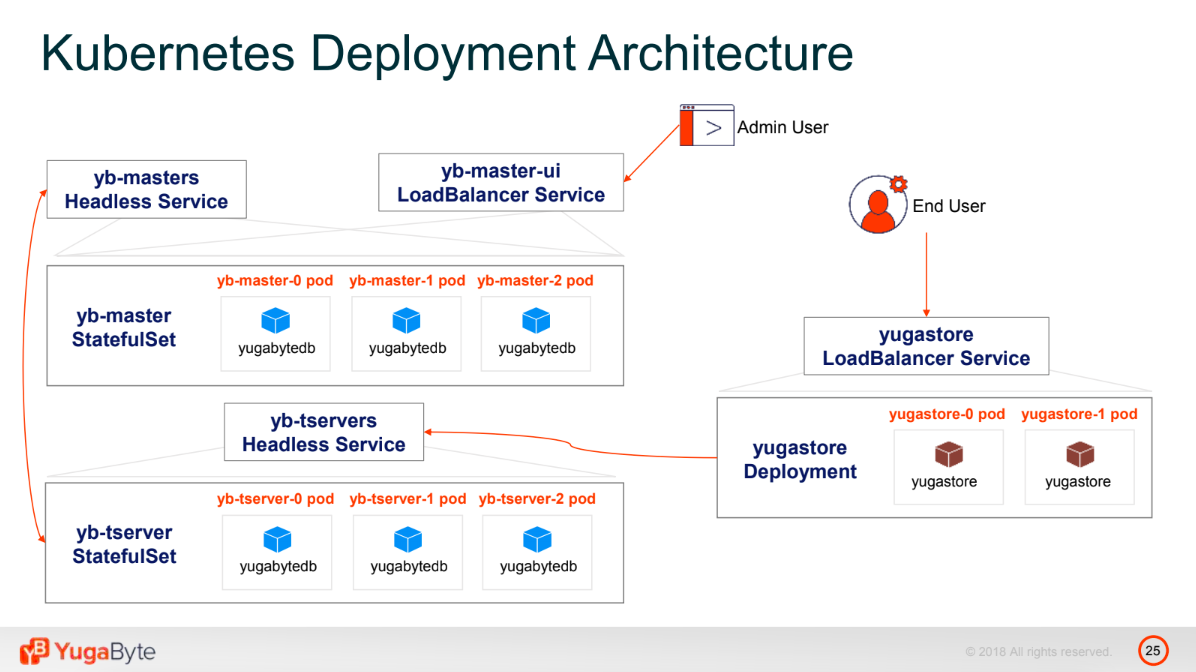Select the yb-tserver-0 pod cube icon
Image resolution: width=1196 pixels, height=672 pixels.
pos(277,539)
